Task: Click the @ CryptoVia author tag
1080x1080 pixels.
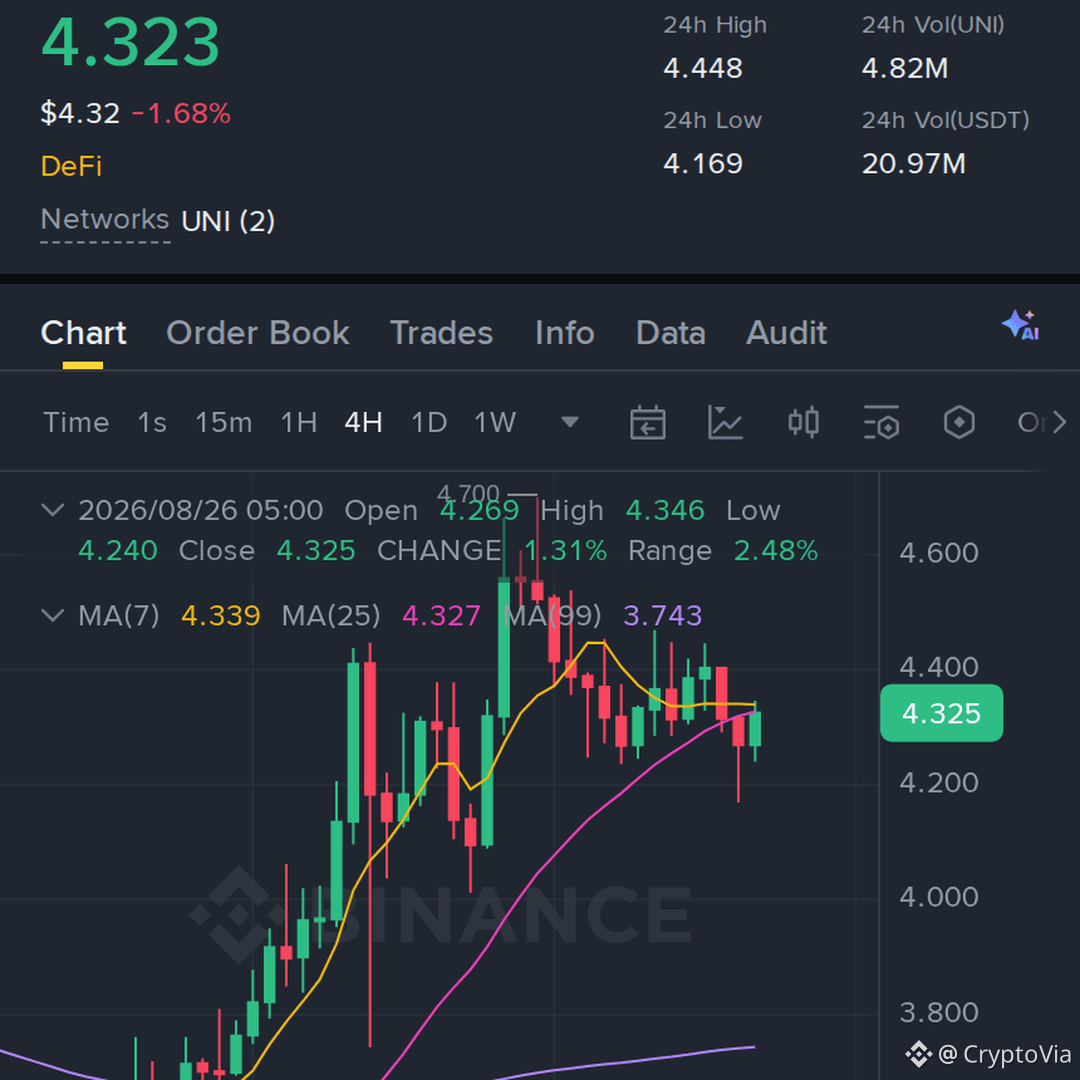Action: (1004, 1054)
